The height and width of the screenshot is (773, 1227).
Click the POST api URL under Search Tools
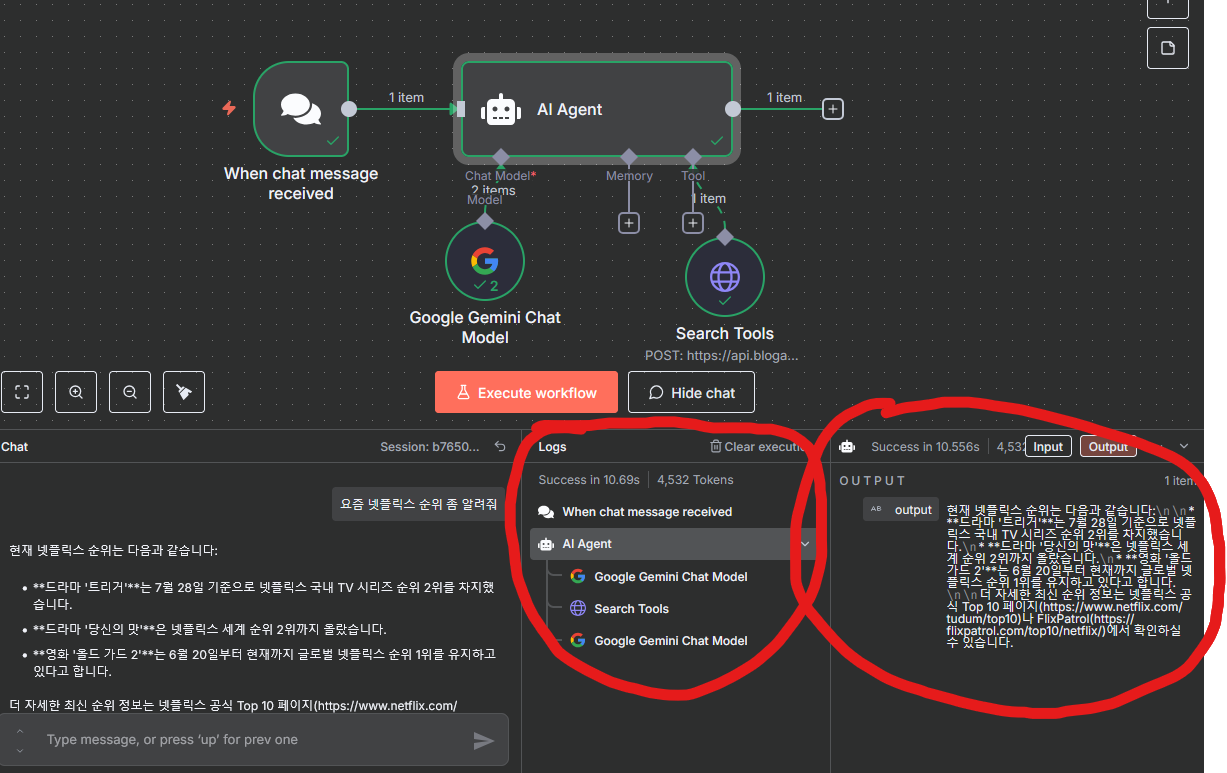722,355
